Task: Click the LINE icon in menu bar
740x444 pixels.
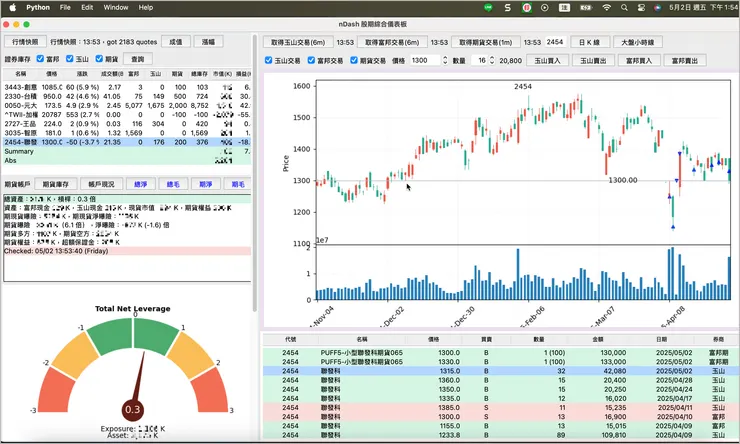Action: (488, 7)
